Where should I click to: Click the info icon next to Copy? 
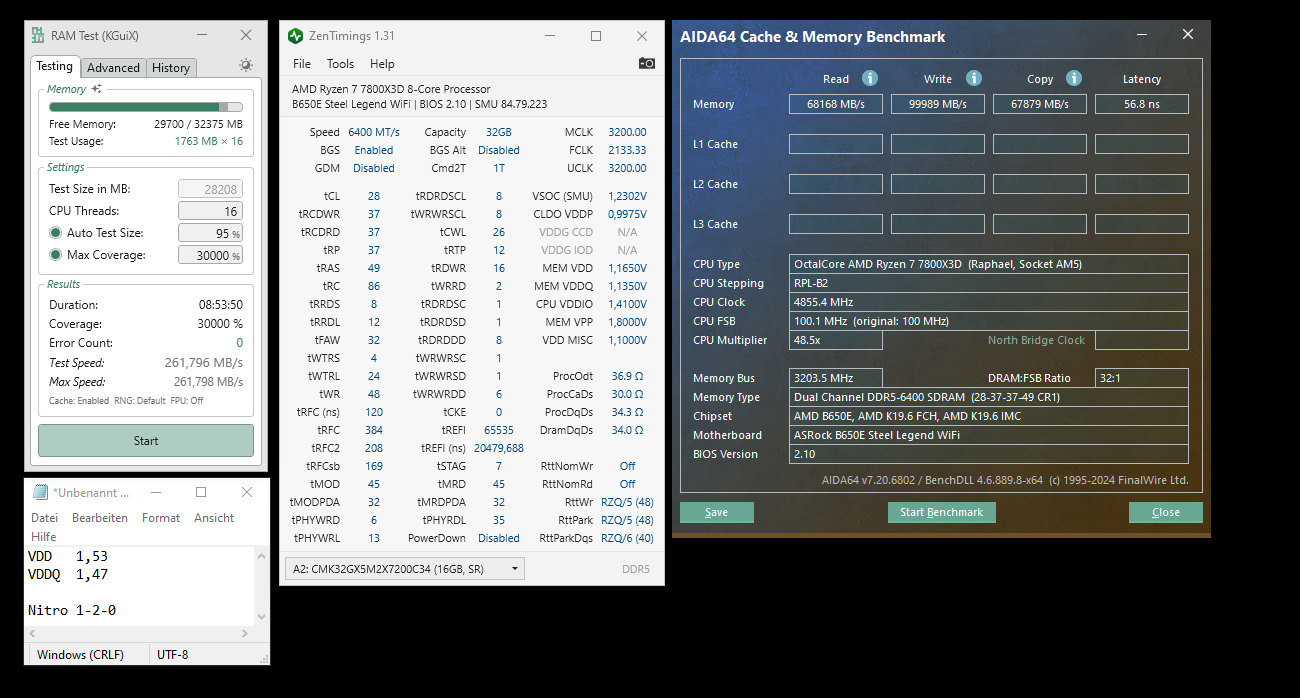tap(1074, 78)
